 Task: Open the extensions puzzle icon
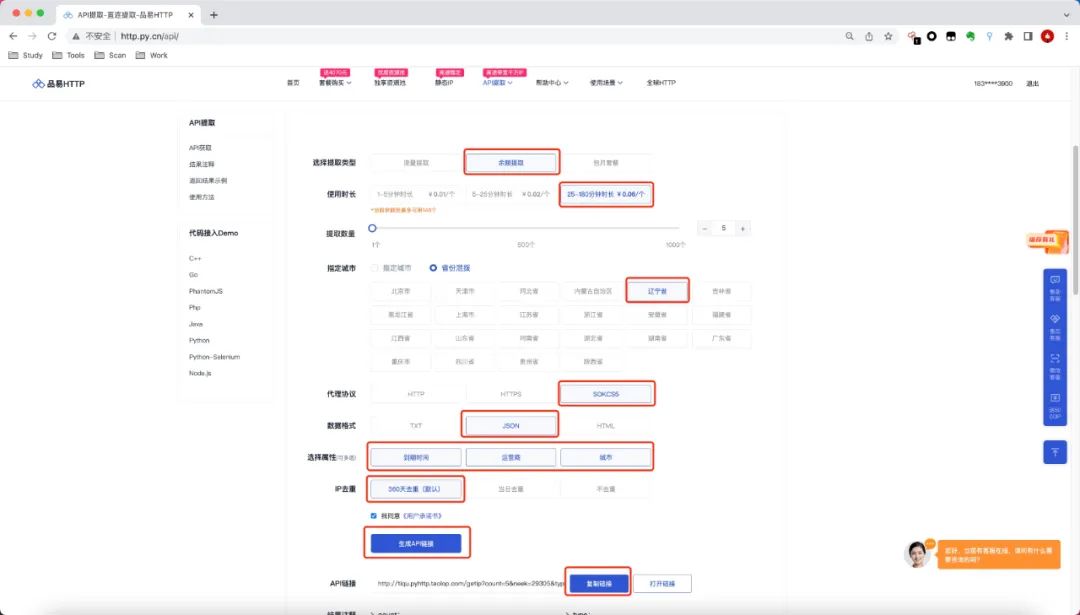point(1008,36)
